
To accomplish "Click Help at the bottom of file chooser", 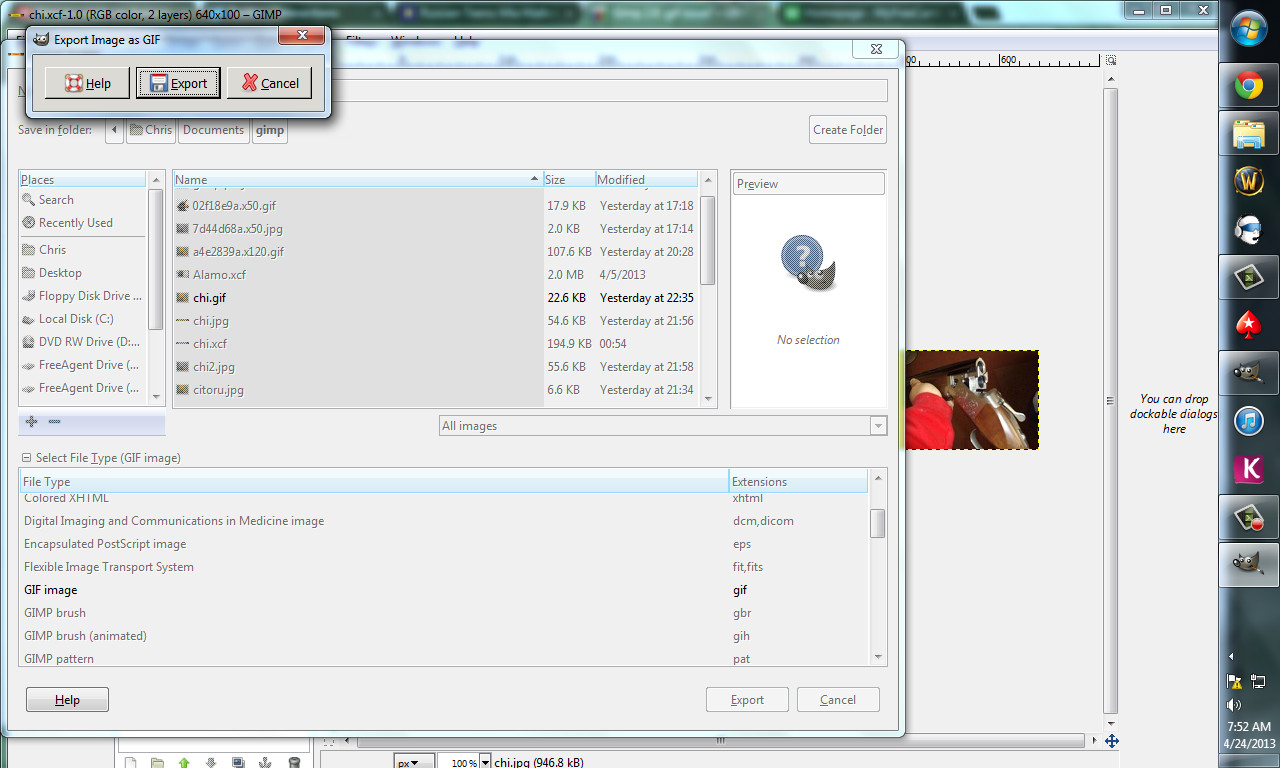I will tap(67, 700).
